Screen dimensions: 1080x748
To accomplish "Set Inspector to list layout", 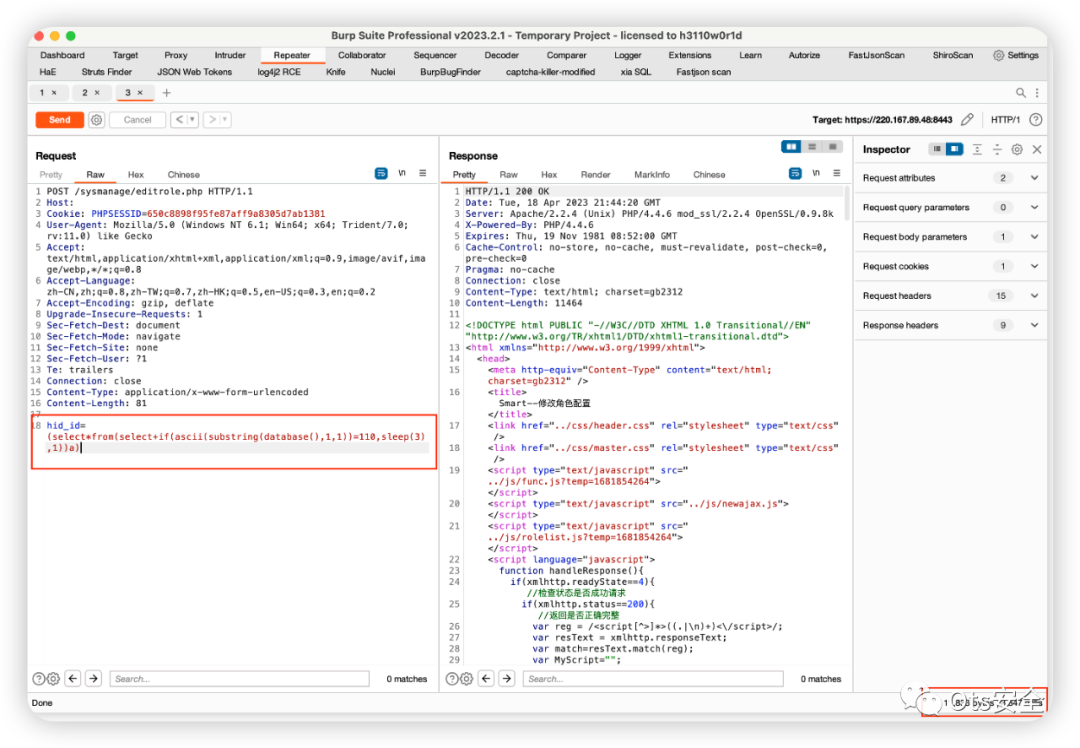I will click(x=937, y=149).
